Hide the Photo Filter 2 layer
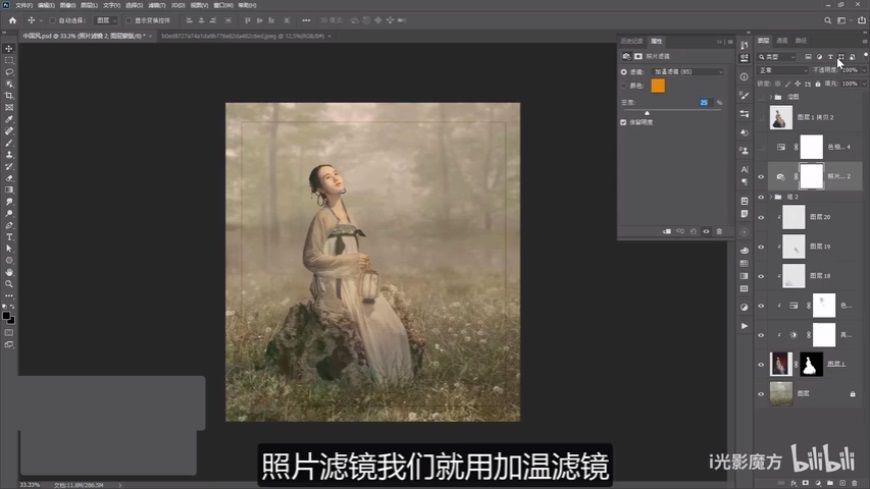 coord(761,177)
